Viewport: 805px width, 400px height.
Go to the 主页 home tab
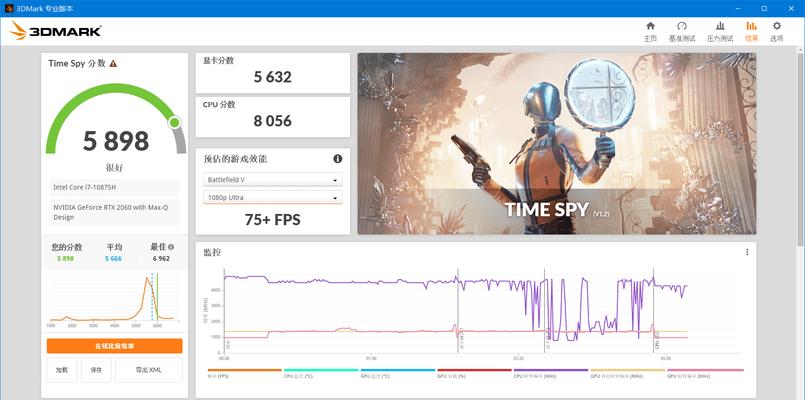pyautogui.click(x=650, y=32)
